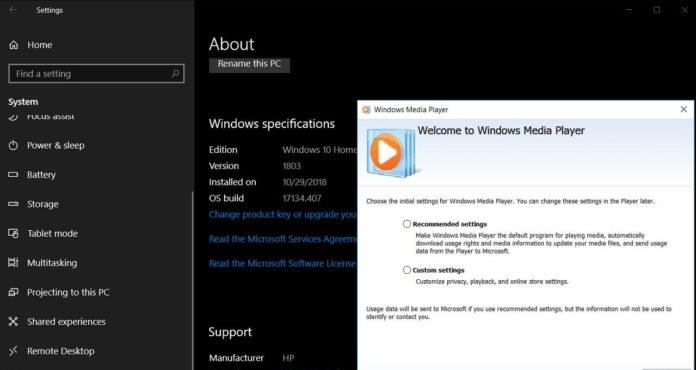696x370 pixels.
Task: Click the Rename this PC button
Action: [249, 64]
